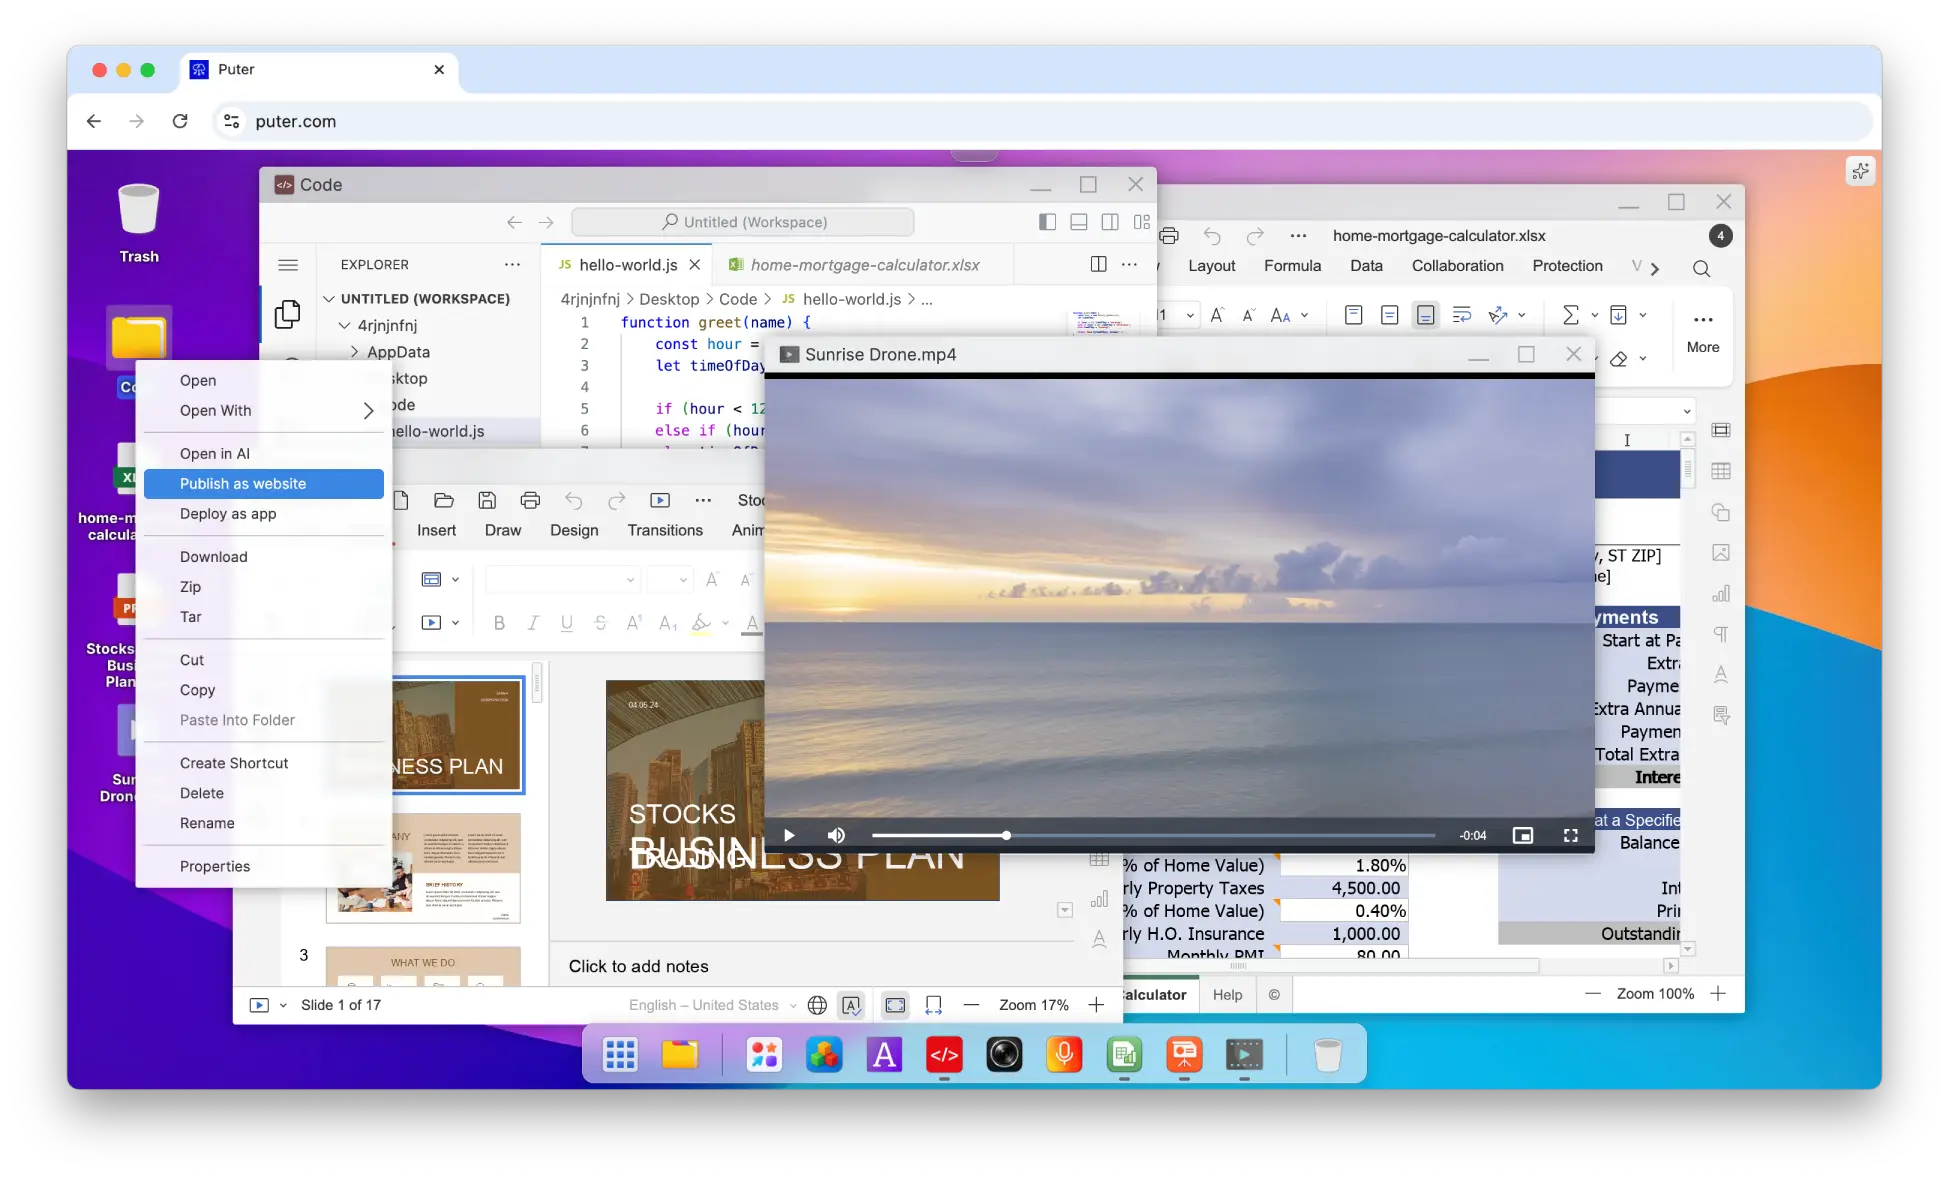Click the Sum sigma icon in spreadsheet toolbar

(x=1571, y=315)
